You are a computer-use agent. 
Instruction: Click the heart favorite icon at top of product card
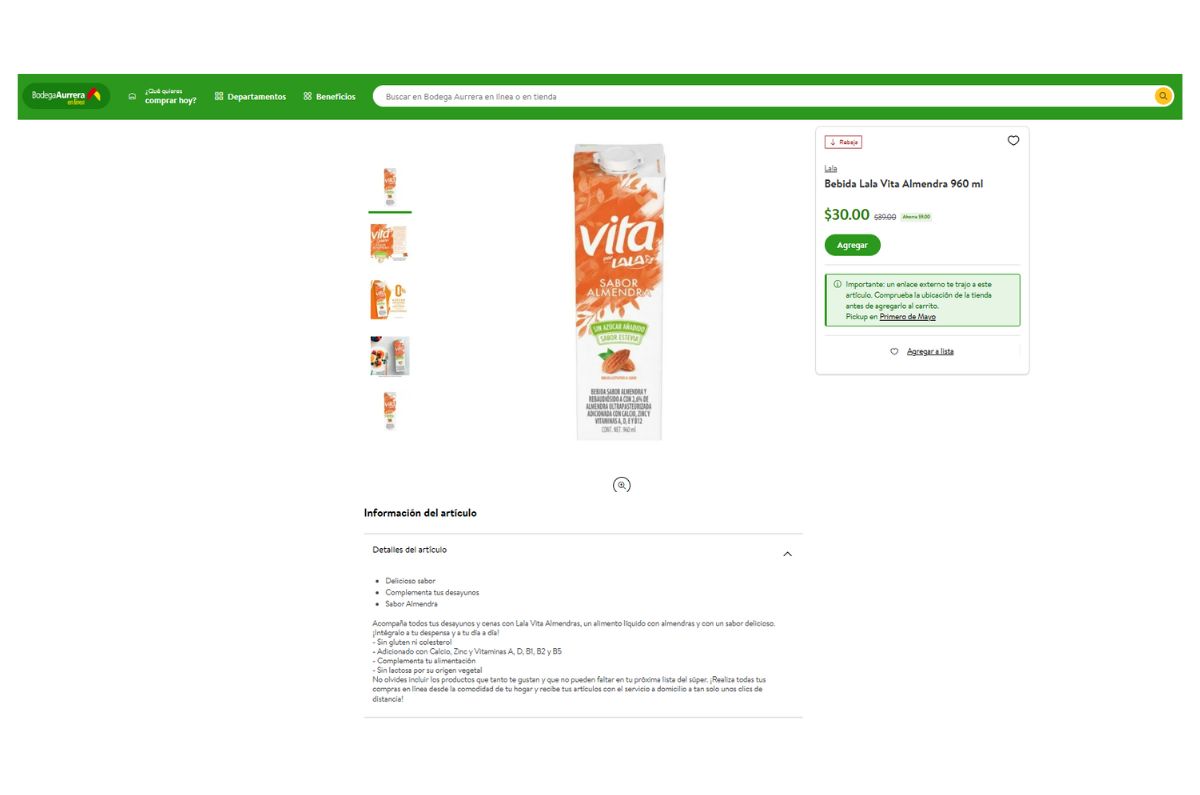[1013, 141]
